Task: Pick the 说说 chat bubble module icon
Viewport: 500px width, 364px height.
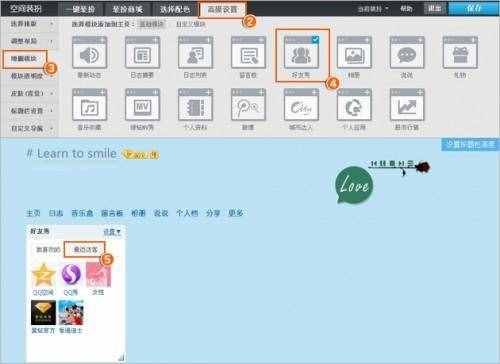Action: (407, 53)
